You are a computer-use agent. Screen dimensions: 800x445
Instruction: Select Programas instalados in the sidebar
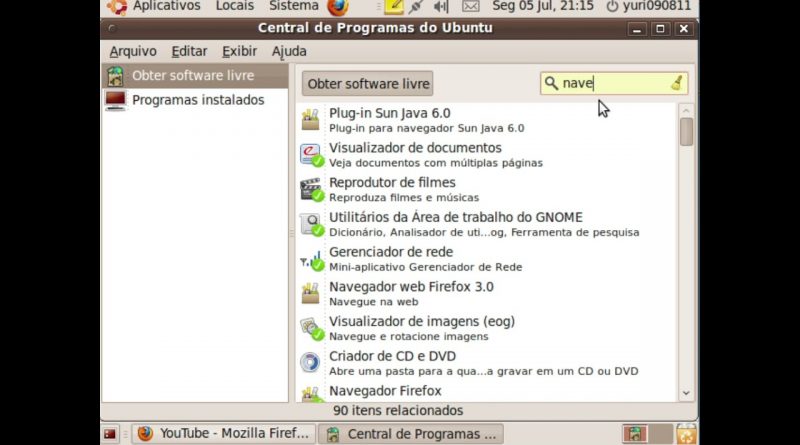(195, 100)
